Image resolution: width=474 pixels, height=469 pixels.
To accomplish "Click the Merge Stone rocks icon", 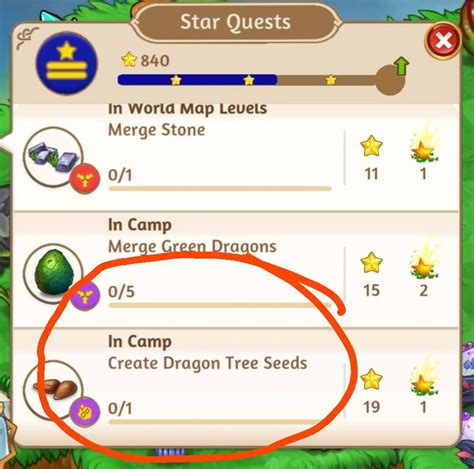I will click(x=53, y=157).
